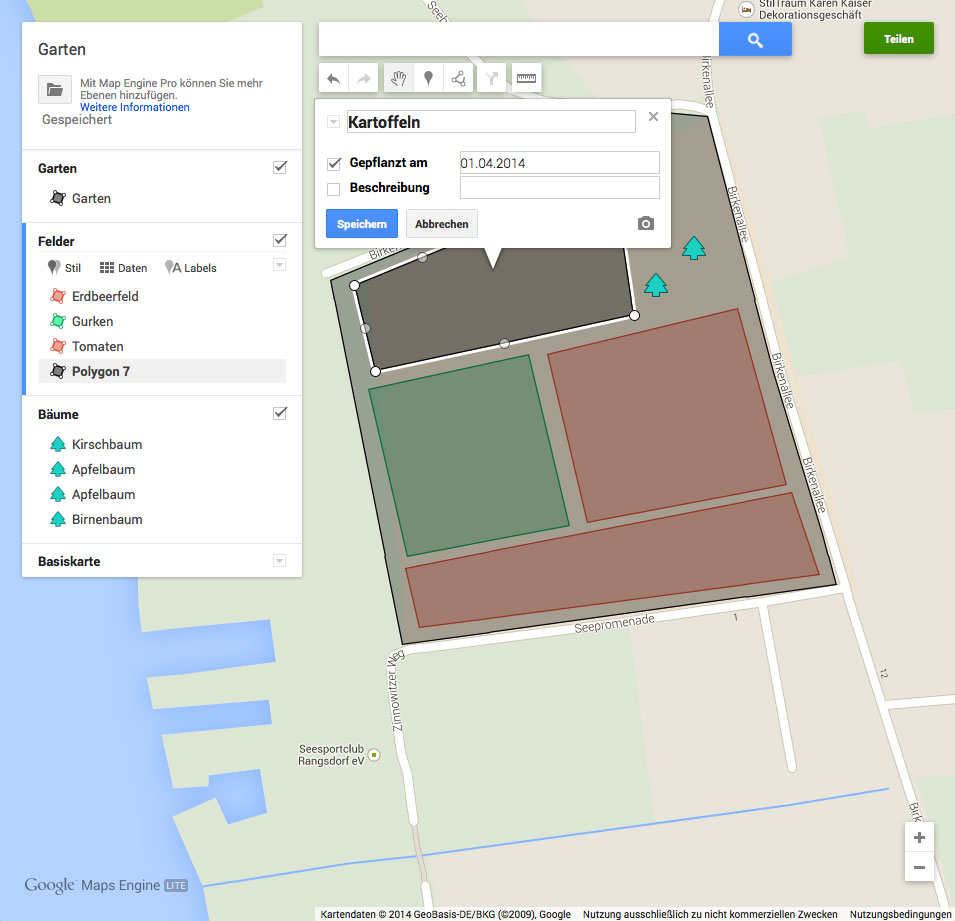This screenshot has width=955, height=921.
Task: Expand the Basiskarte dropdown arrow
Action: click(x=280, y=561)
